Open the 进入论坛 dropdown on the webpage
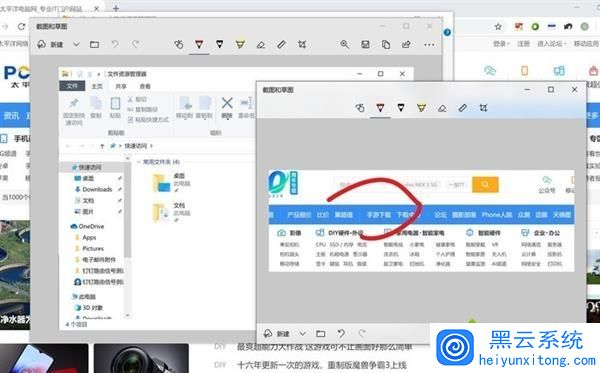 (552, 44)
